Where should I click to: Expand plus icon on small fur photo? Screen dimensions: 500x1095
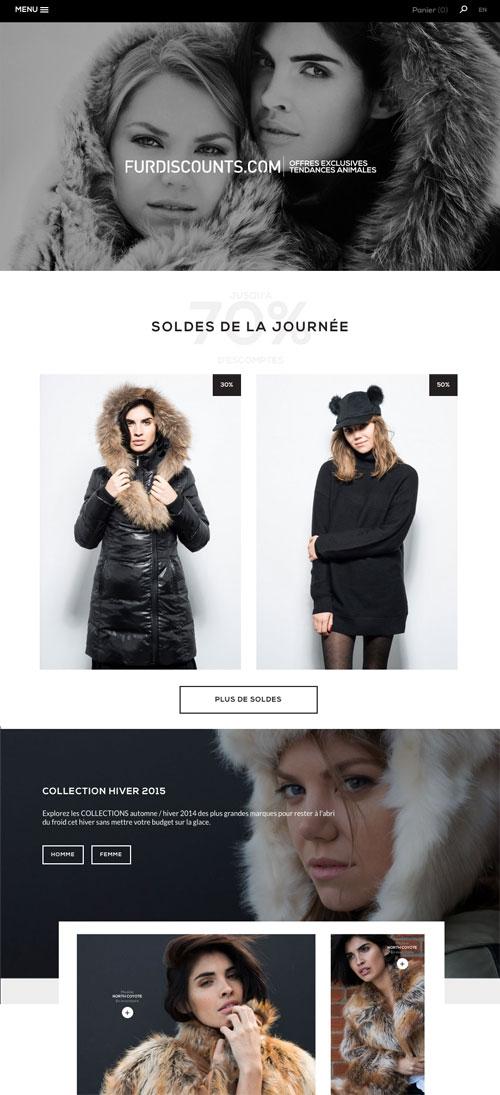[x=402, y=964]
